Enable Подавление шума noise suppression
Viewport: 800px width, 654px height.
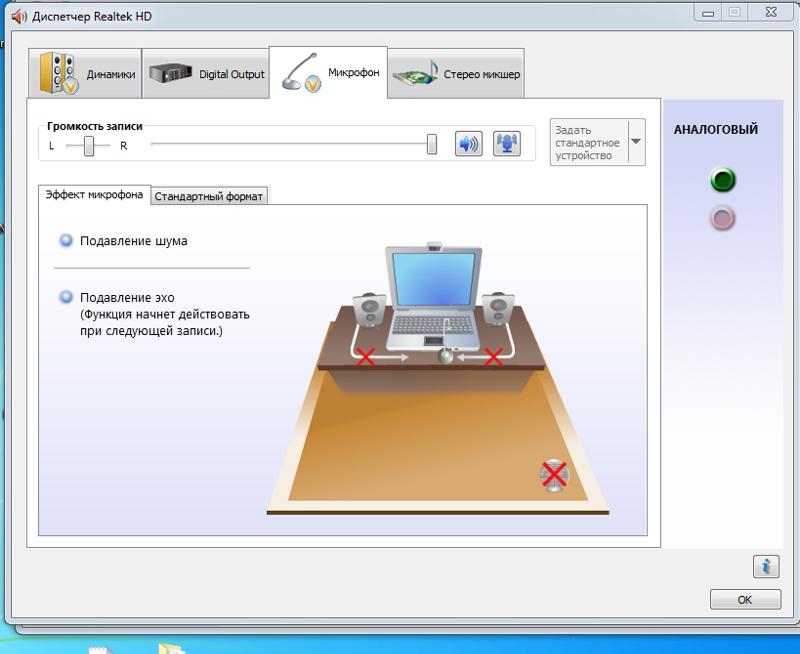67,241
